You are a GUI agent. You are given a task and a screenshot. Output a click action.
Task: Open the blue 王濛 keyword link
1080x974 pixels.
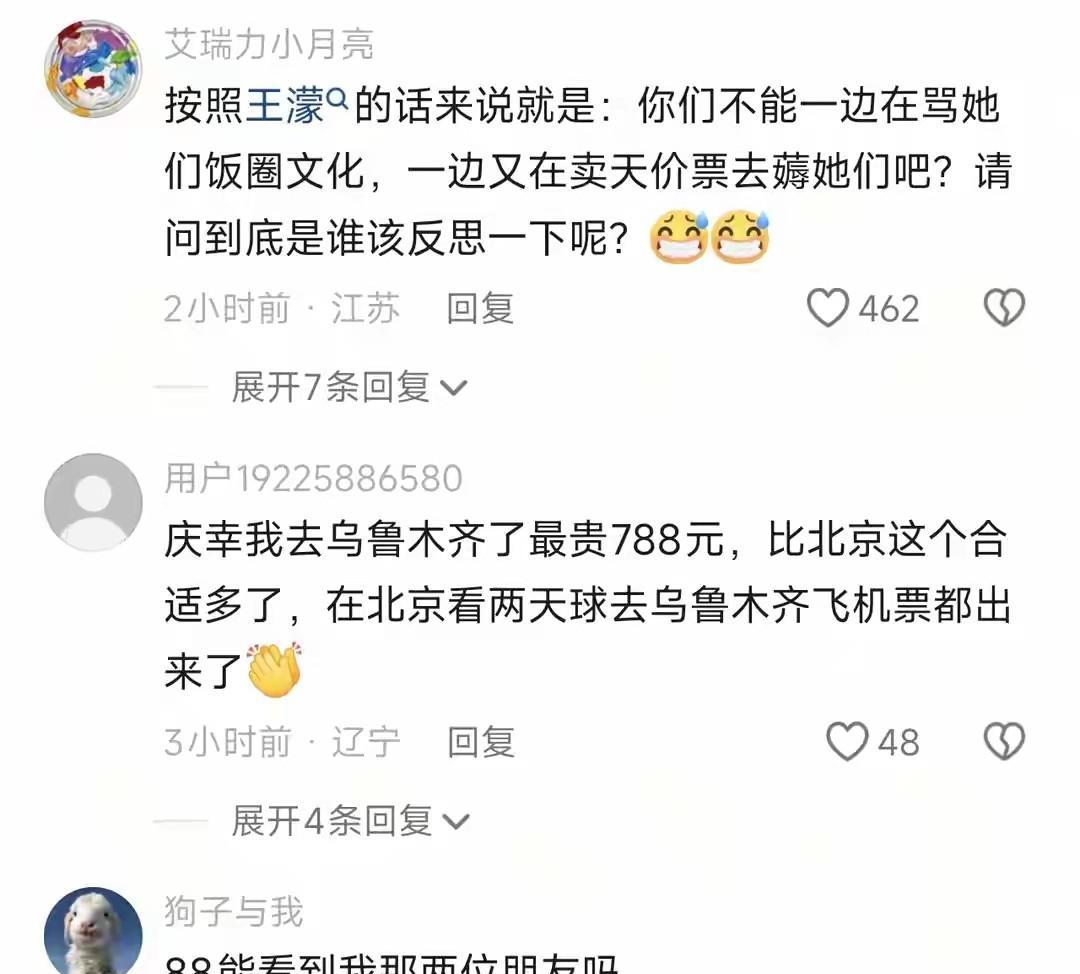coord(284,107)
